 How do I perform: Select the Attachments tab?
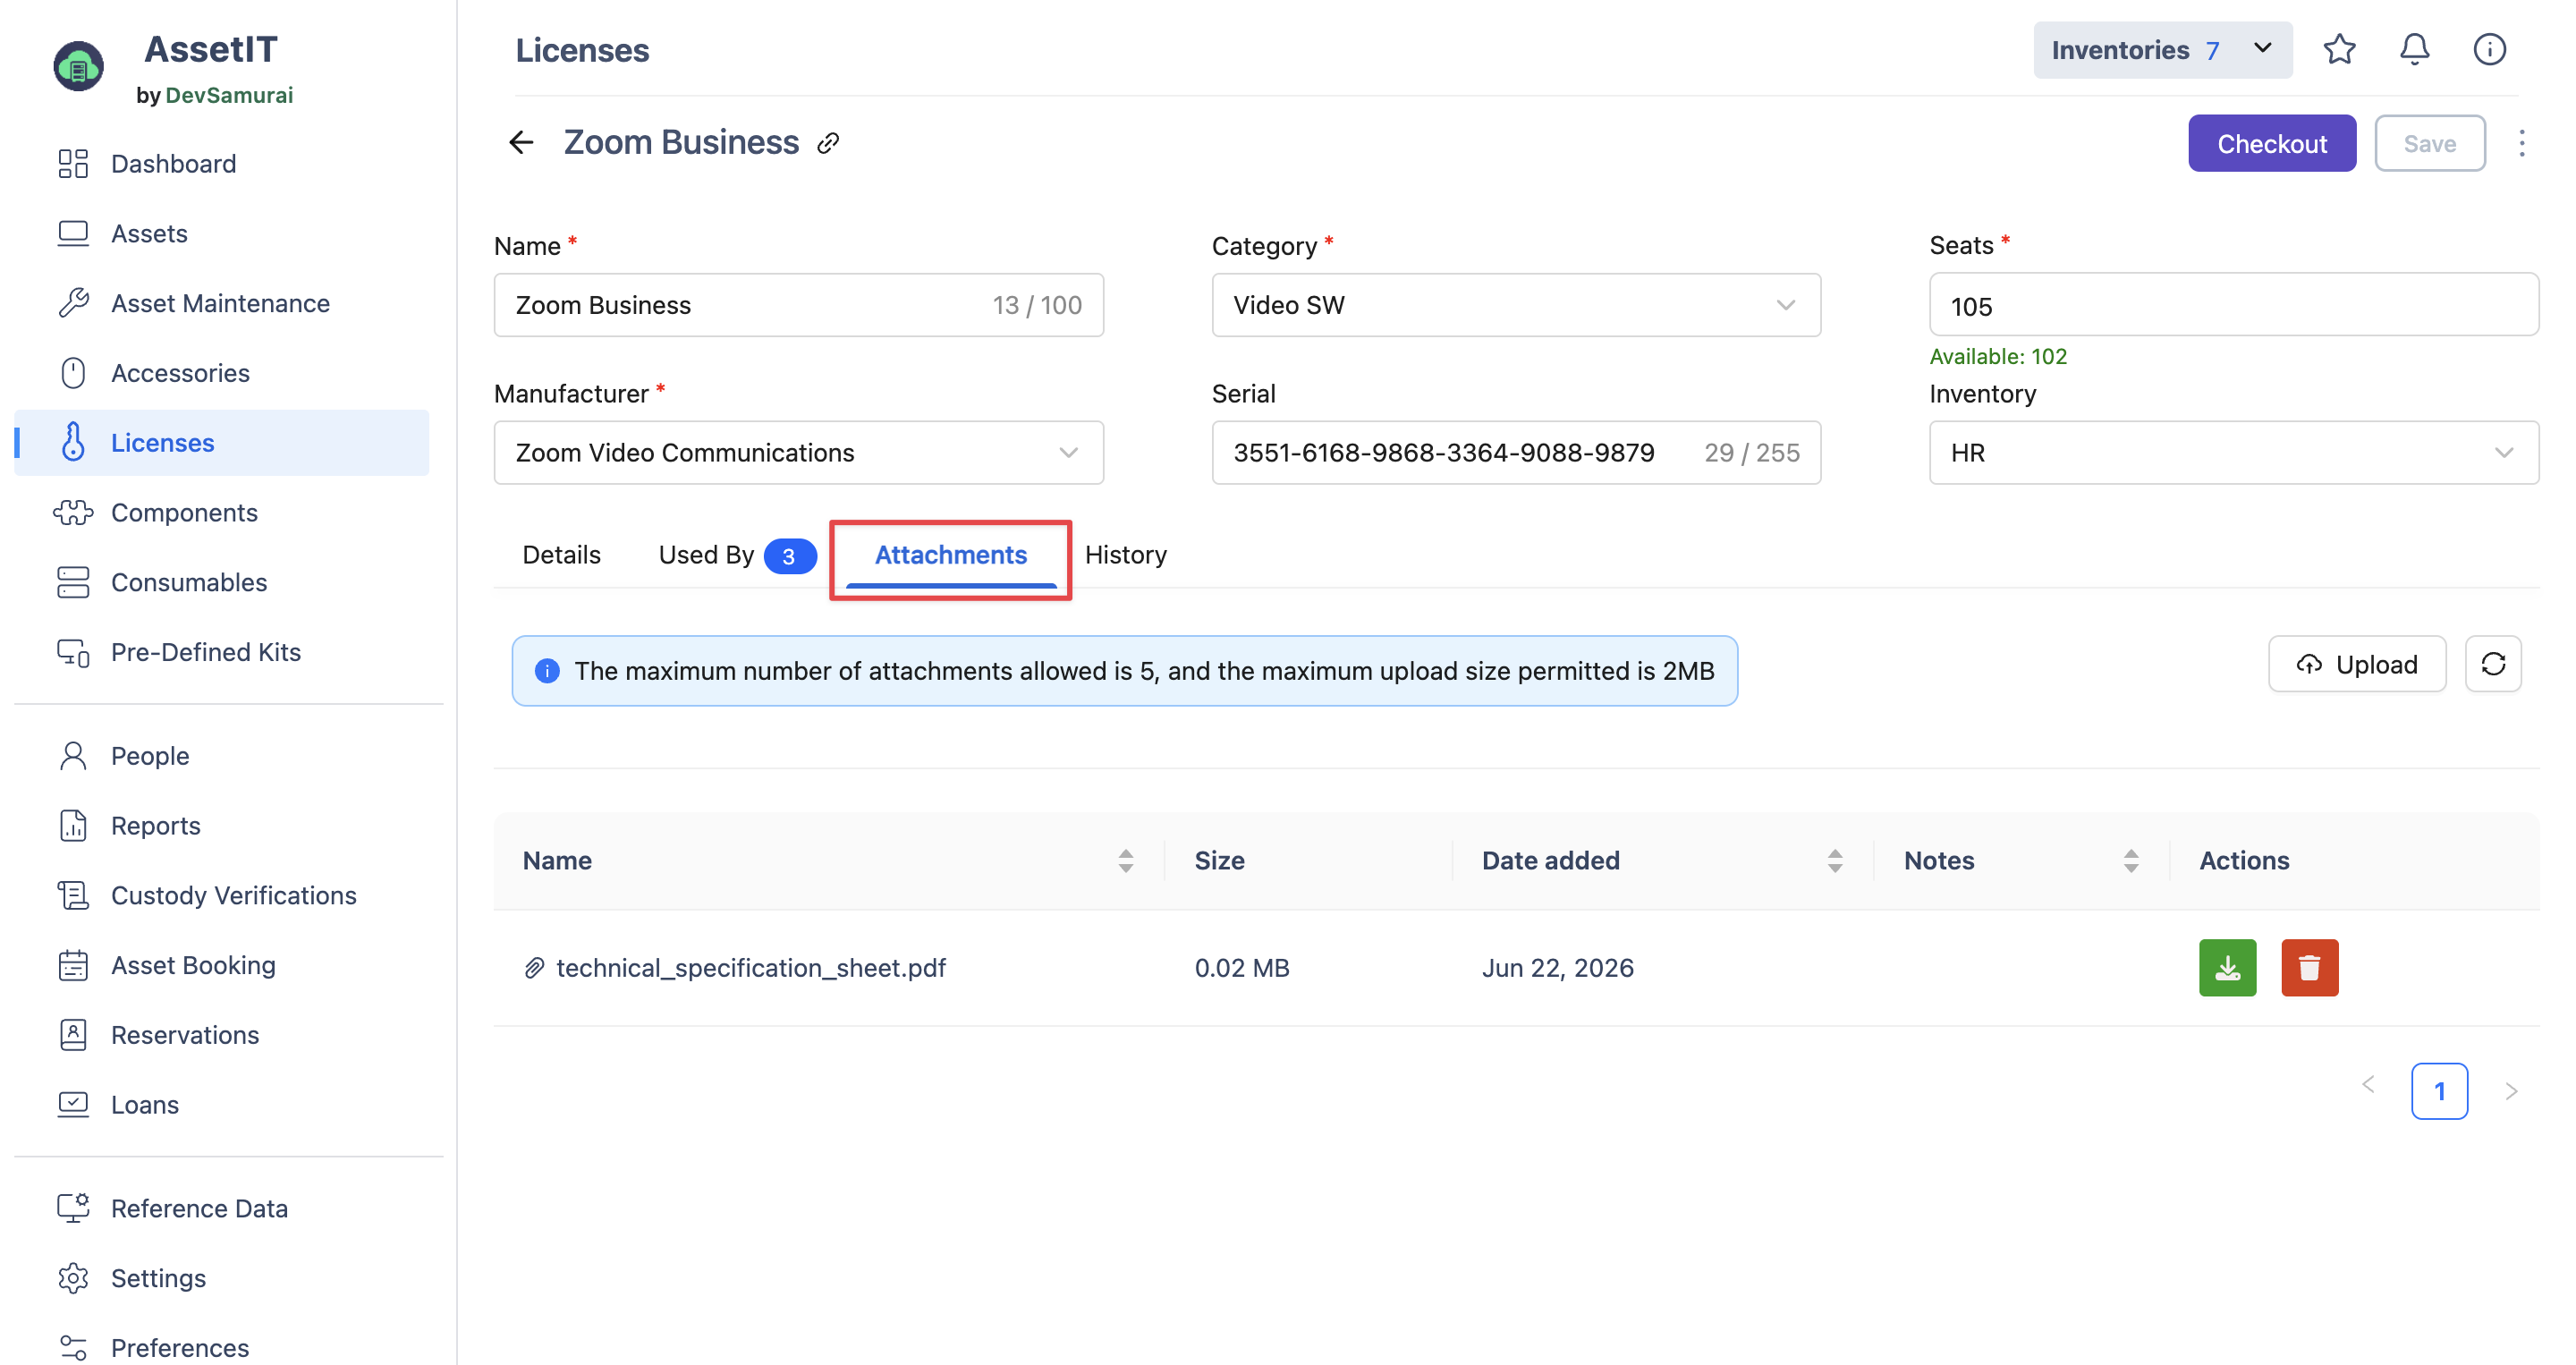point(950,555)
